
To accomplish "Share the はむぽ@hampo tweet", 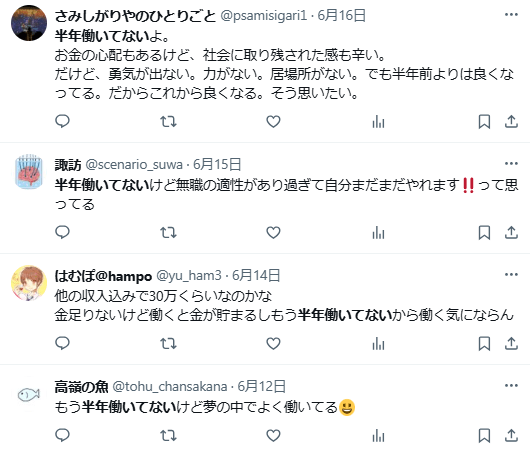I will 511,343.
